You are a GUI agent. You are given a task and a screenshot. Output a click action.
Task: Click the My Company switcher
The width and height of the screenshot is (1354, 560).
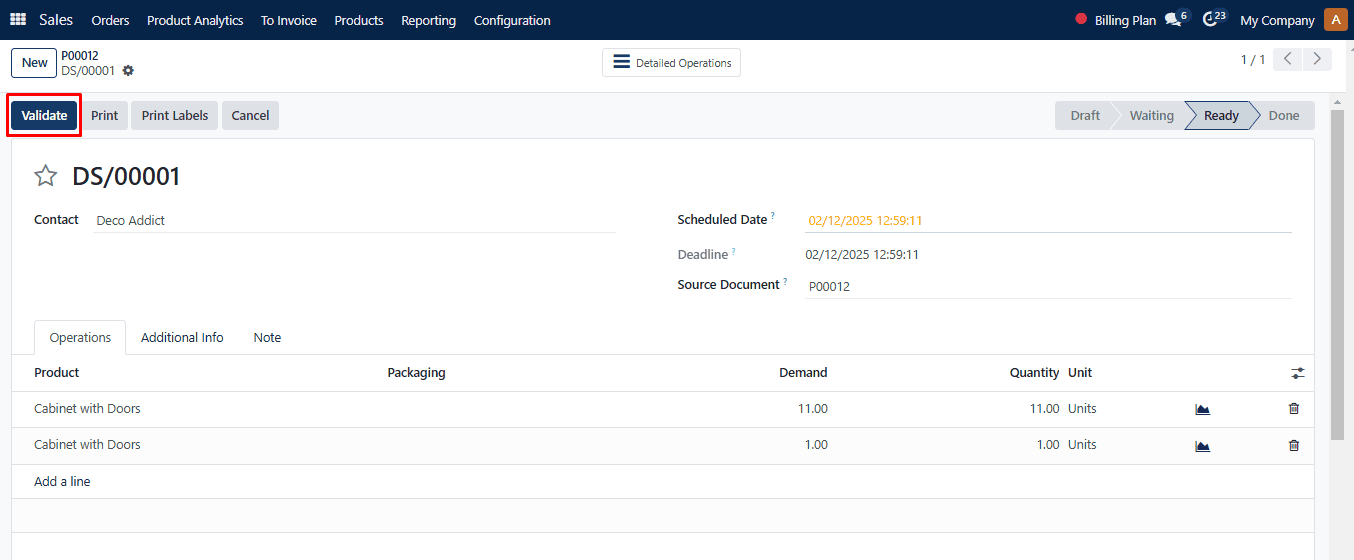tap(1277, 20)
